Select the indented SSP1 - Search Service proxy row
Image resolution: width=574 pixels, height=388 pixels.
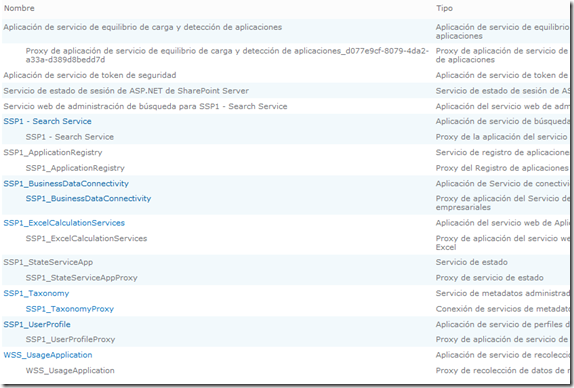coord(286,137)
